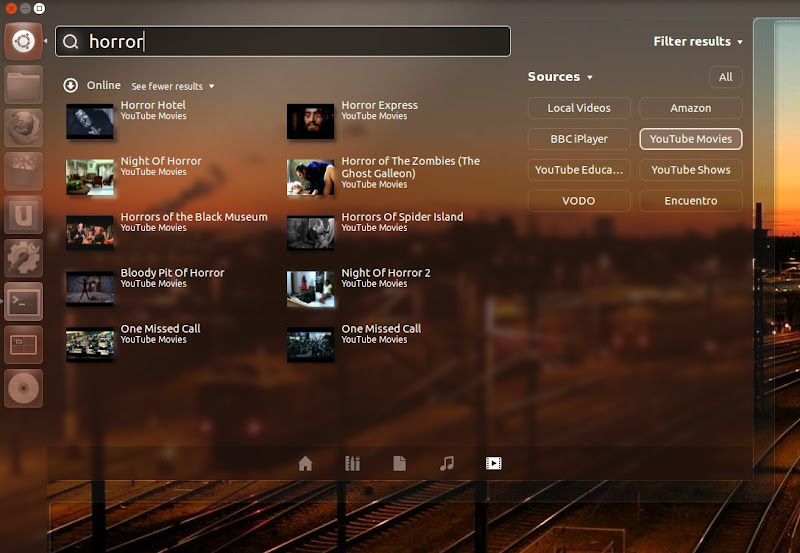
Task: Toggle Local Videos source filter
Action: pyautogui.click(x=579, y=108)
